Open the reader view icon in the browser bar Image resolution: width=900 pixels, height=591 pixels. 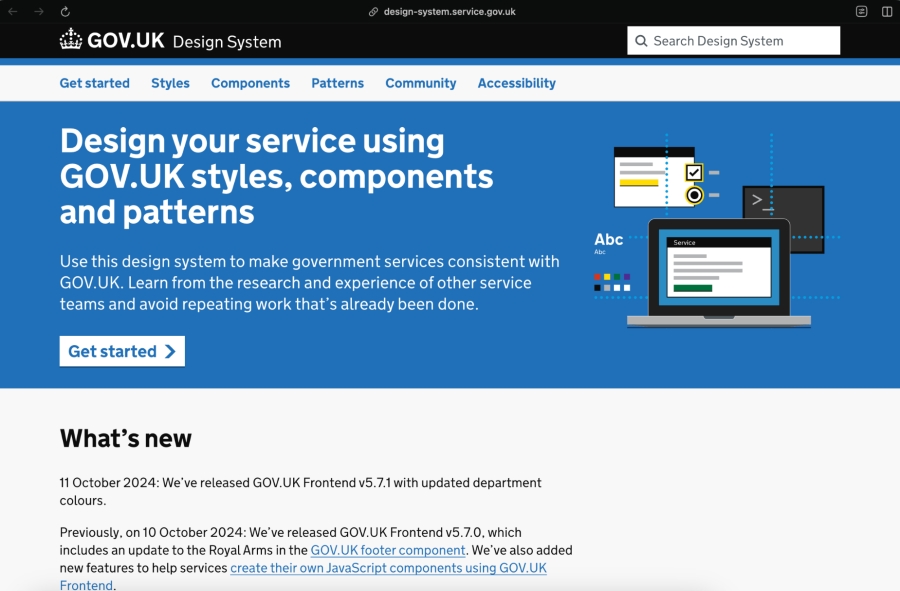pos(861,12)
